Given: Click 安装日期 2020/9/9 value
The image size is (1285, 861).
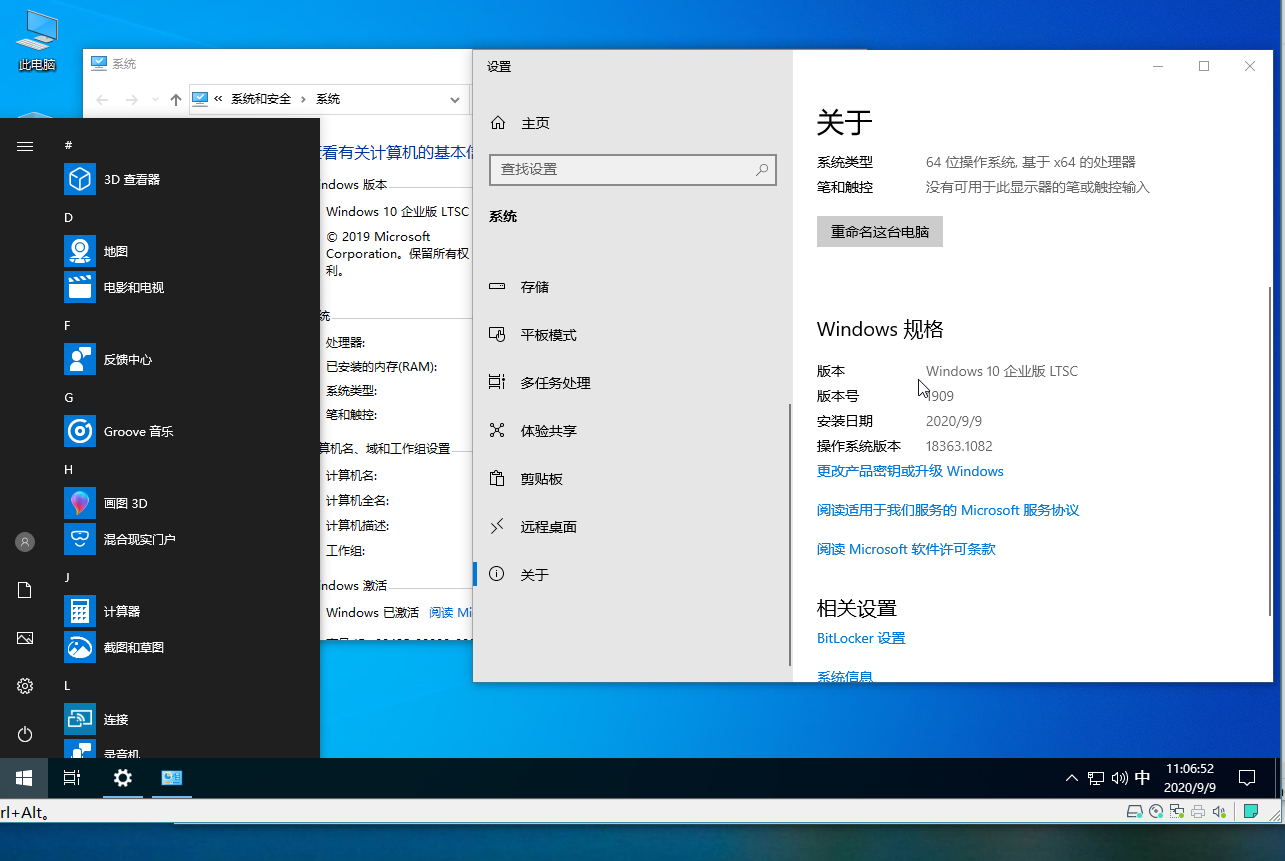Looking at the screenshot, I should pyautogui.click(x=954, y=421).
